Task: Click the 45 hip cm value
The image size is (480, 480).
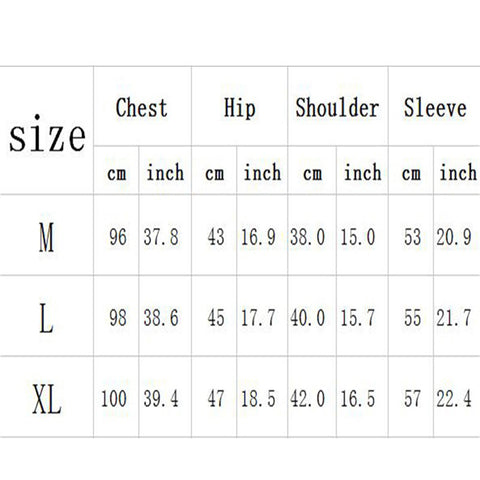Action: [216, 318]
